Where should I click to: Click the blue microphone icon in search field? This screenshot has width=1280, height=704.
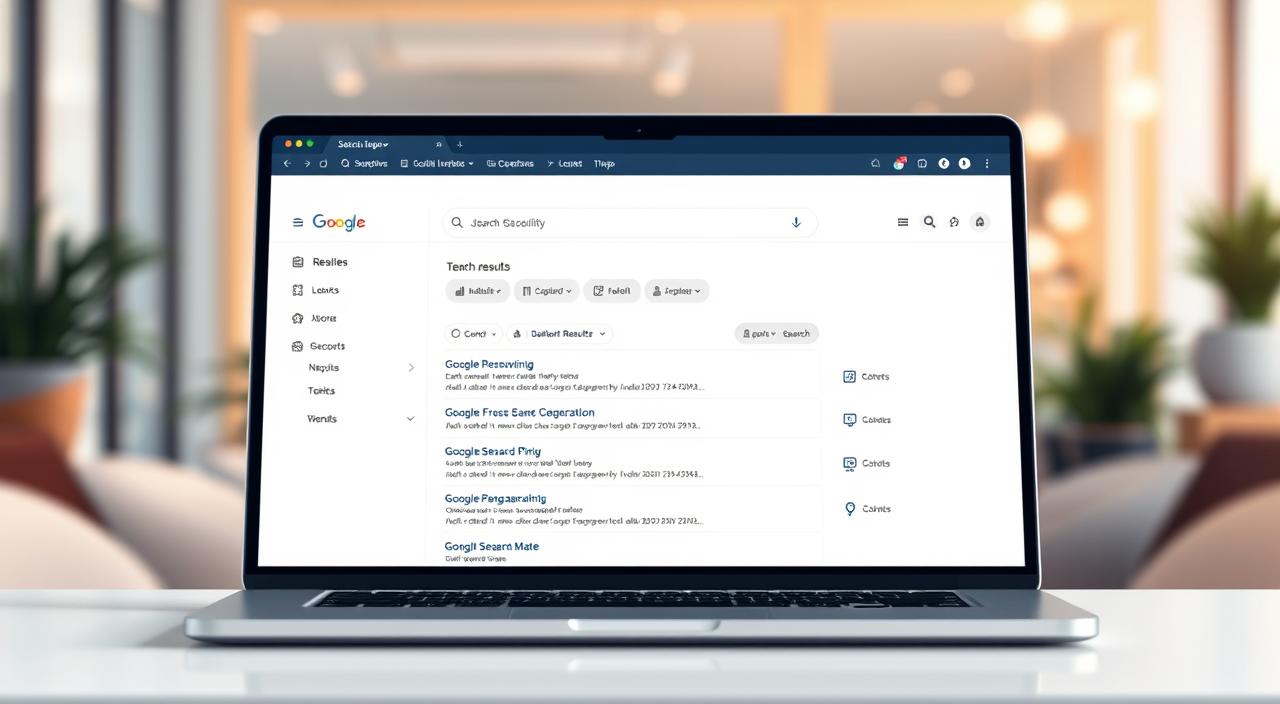coord(796,223)
